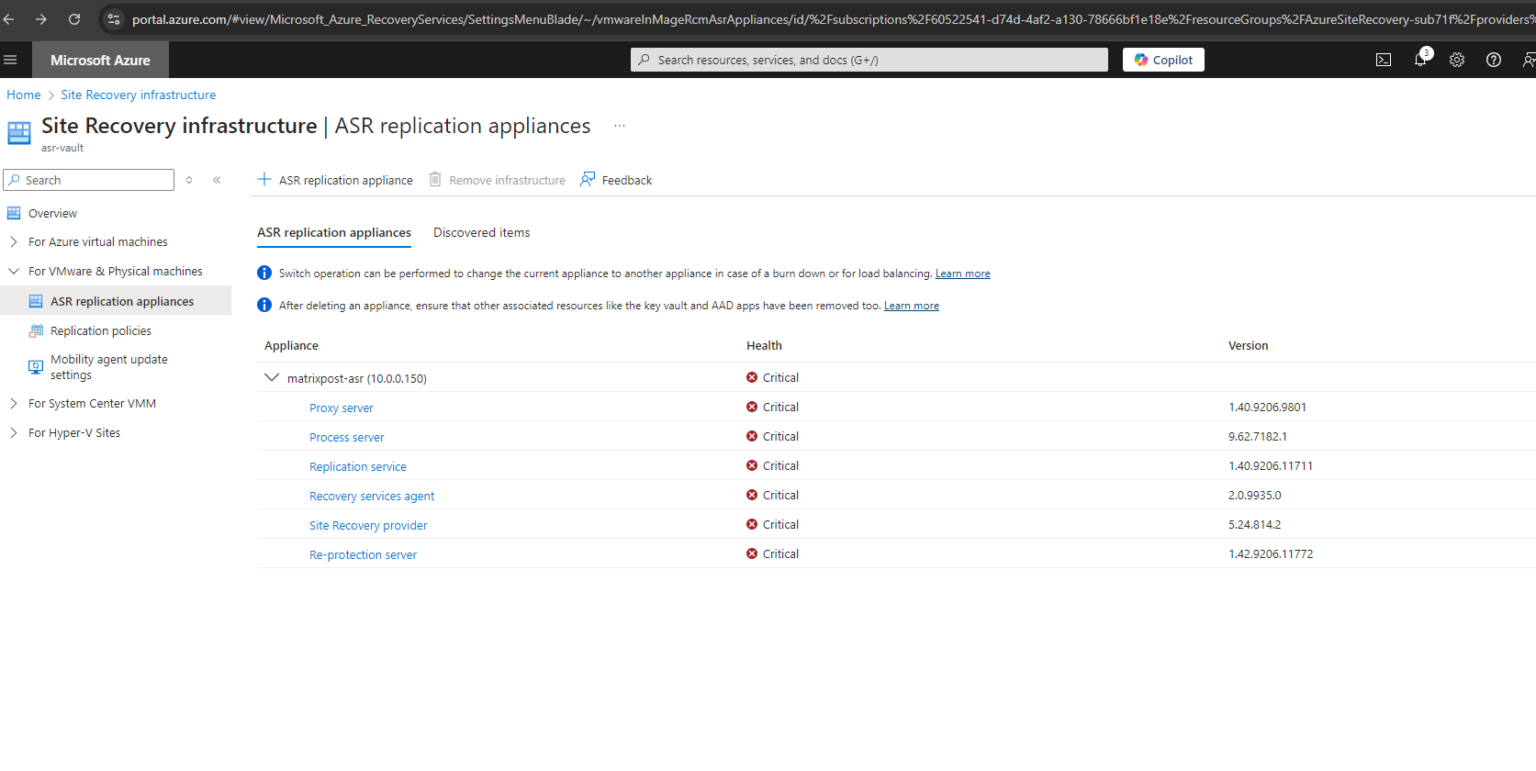Collapse the sidebar with the double chevron
Viewport: 1536px width, 771px height.
coord(217,180)
